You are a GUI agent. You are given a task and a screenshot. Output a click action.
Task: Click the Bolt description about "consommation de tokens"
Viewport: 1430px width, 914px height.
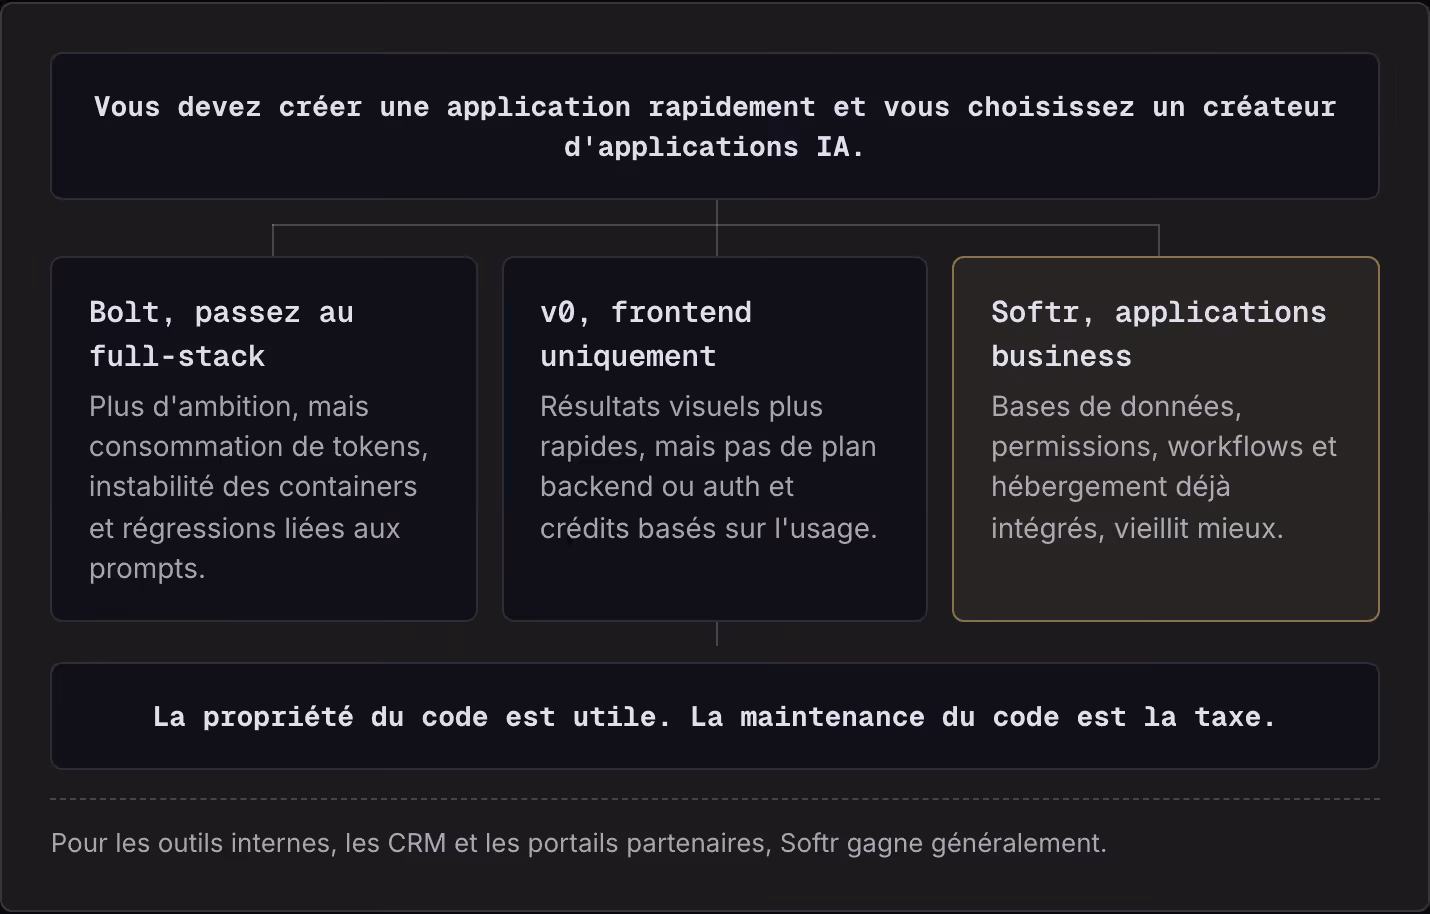tap(259, 487)
